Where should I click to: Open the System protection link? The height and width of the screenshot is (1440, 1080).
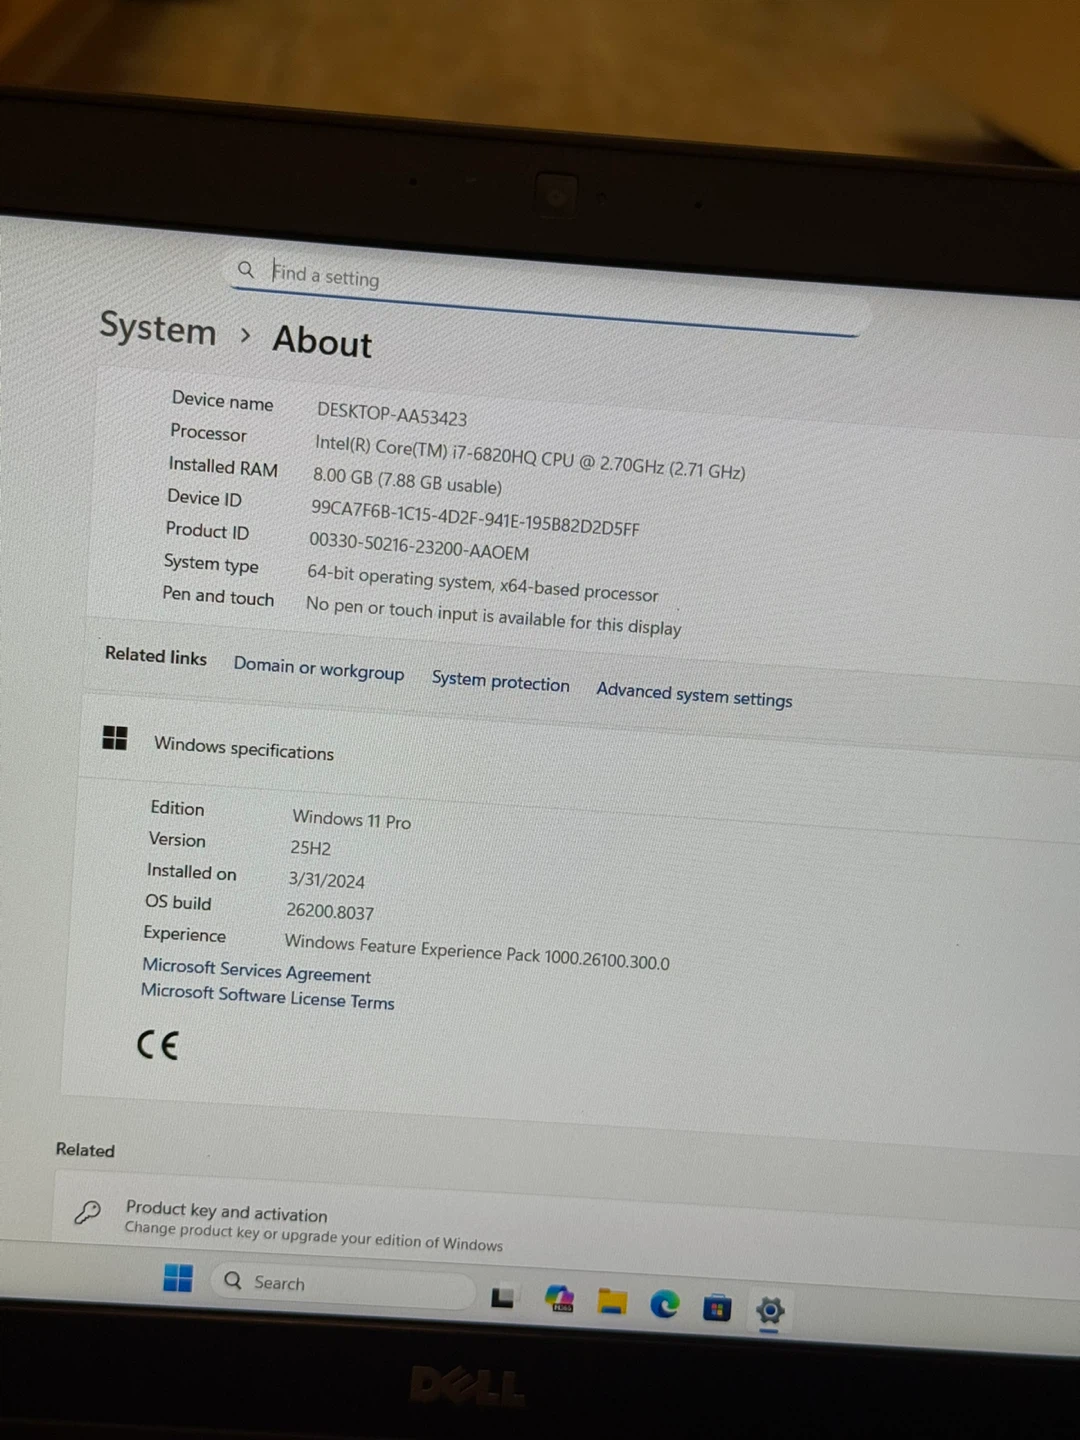click(500, 681)
